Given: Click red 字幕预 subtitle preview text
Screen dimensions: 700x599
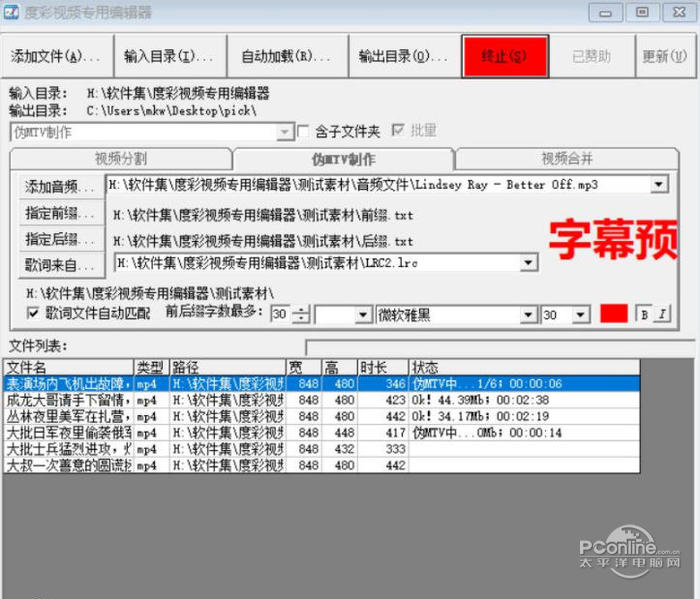Looking at the screenshot, I should 612,239.
